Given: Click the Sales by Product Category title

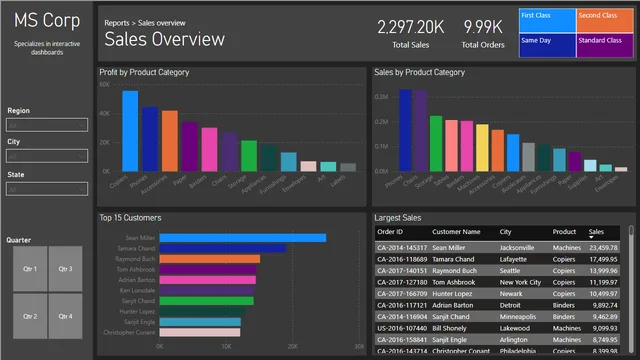Looking at the screenshot, I should click(x=419, y=72).
